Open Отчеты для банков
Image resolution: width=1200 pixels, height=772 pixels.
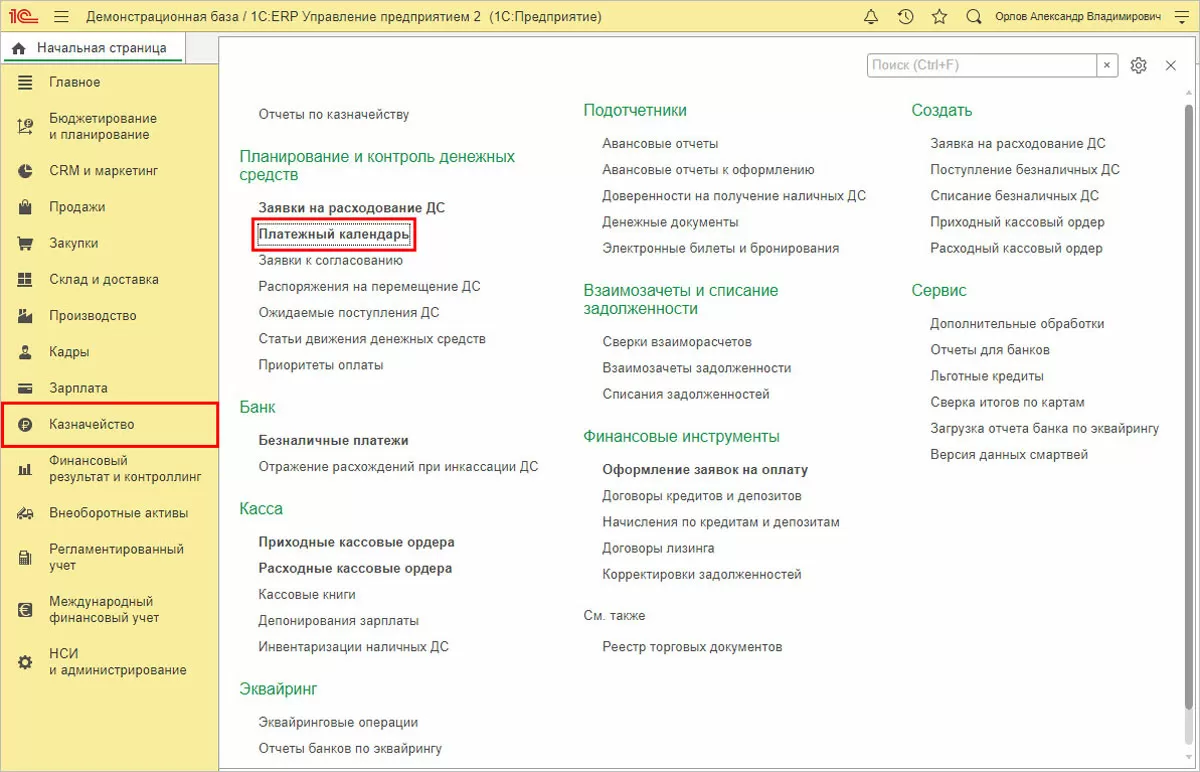(989, 350)
